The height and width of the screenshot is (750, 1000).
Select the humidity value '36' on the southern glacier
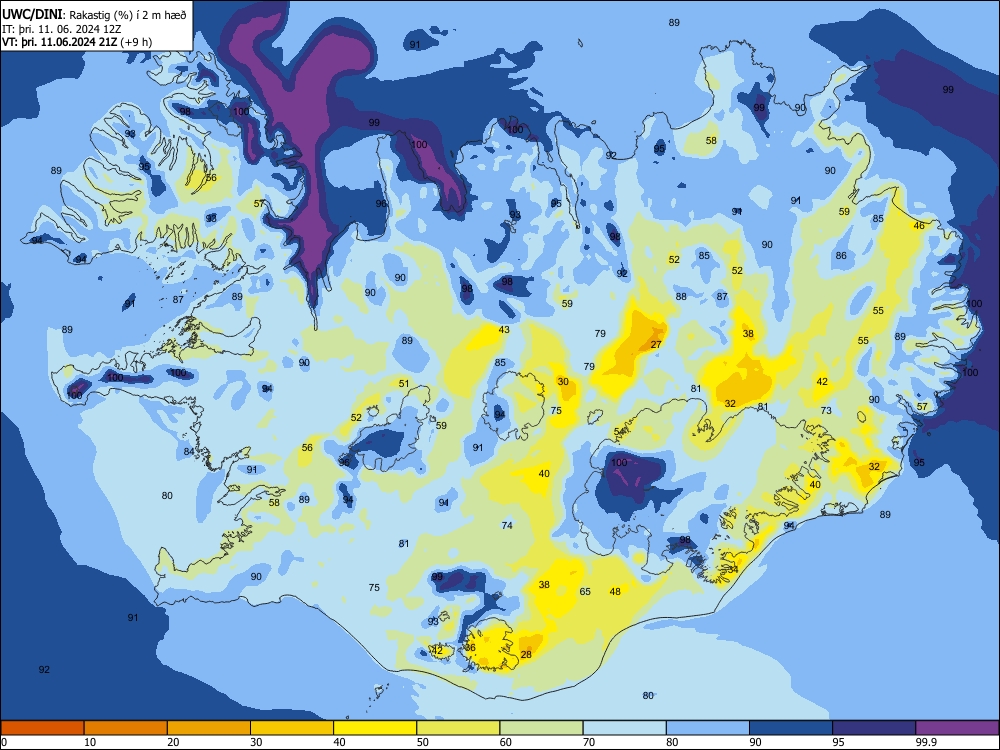pos(470,647)
